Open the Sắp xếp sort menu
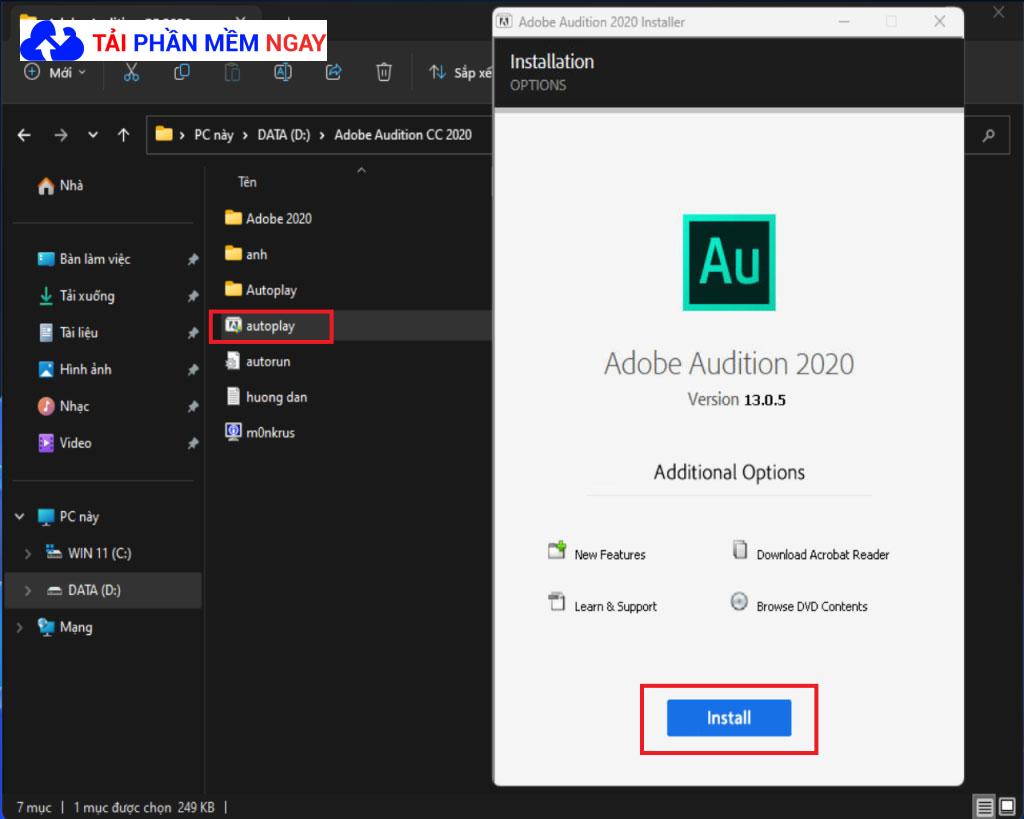The height and width of the screenshot is (819, 1024). pos(460,72)
